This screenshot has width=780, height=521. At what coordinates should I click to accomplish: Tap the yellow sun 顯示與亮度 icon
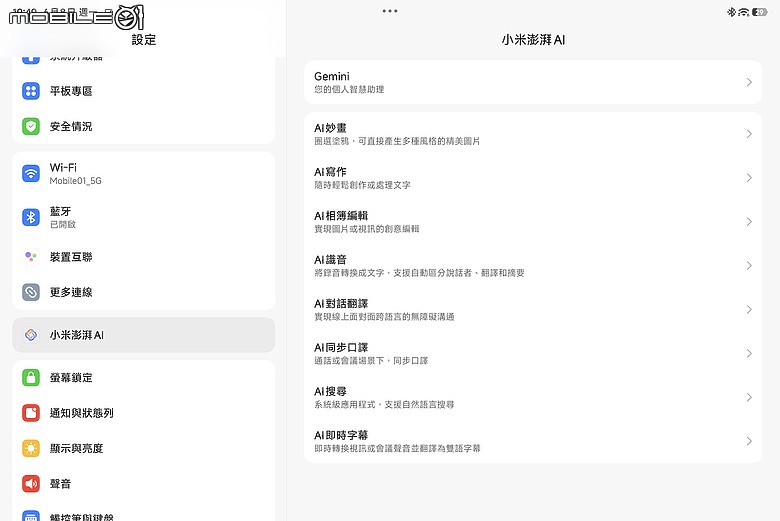pyautogui.click(x=31, y=448)
